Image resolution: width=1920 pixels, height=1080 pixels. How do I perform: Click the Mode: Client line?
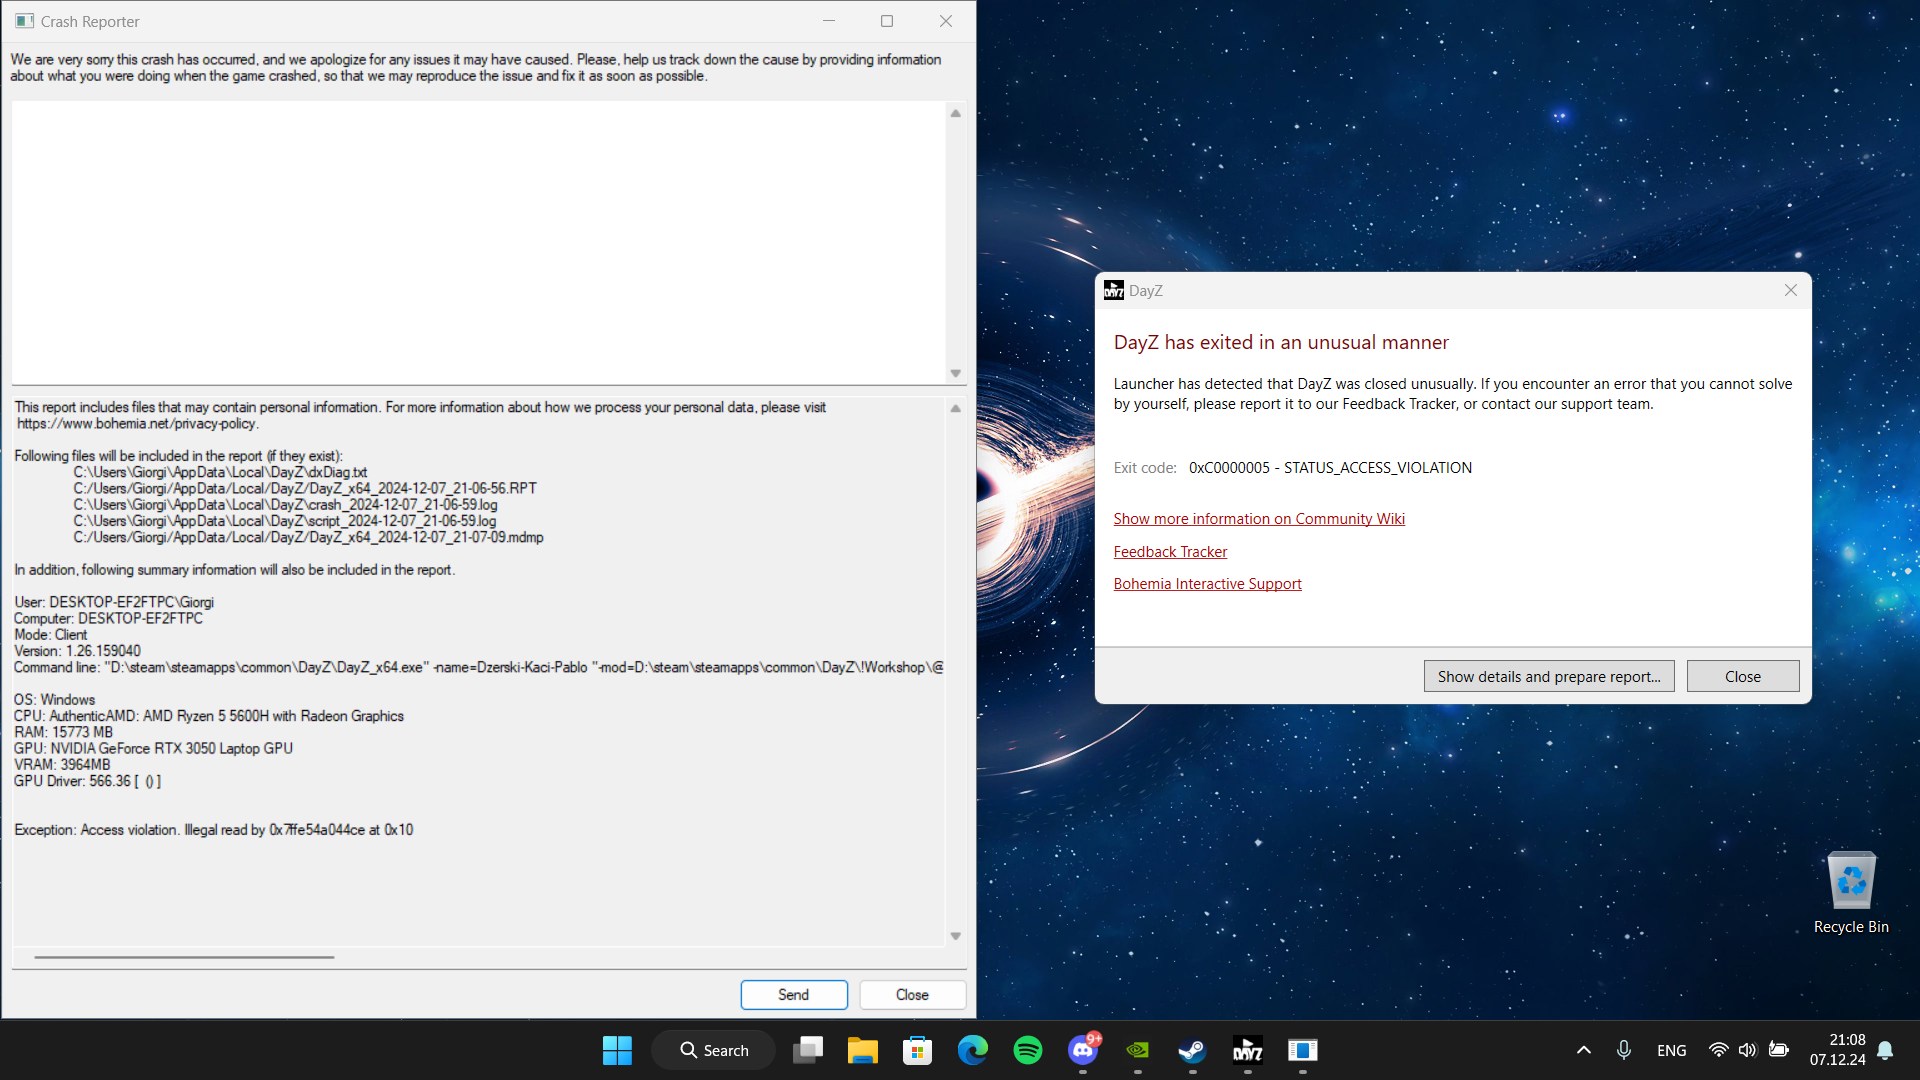point(50,635)
